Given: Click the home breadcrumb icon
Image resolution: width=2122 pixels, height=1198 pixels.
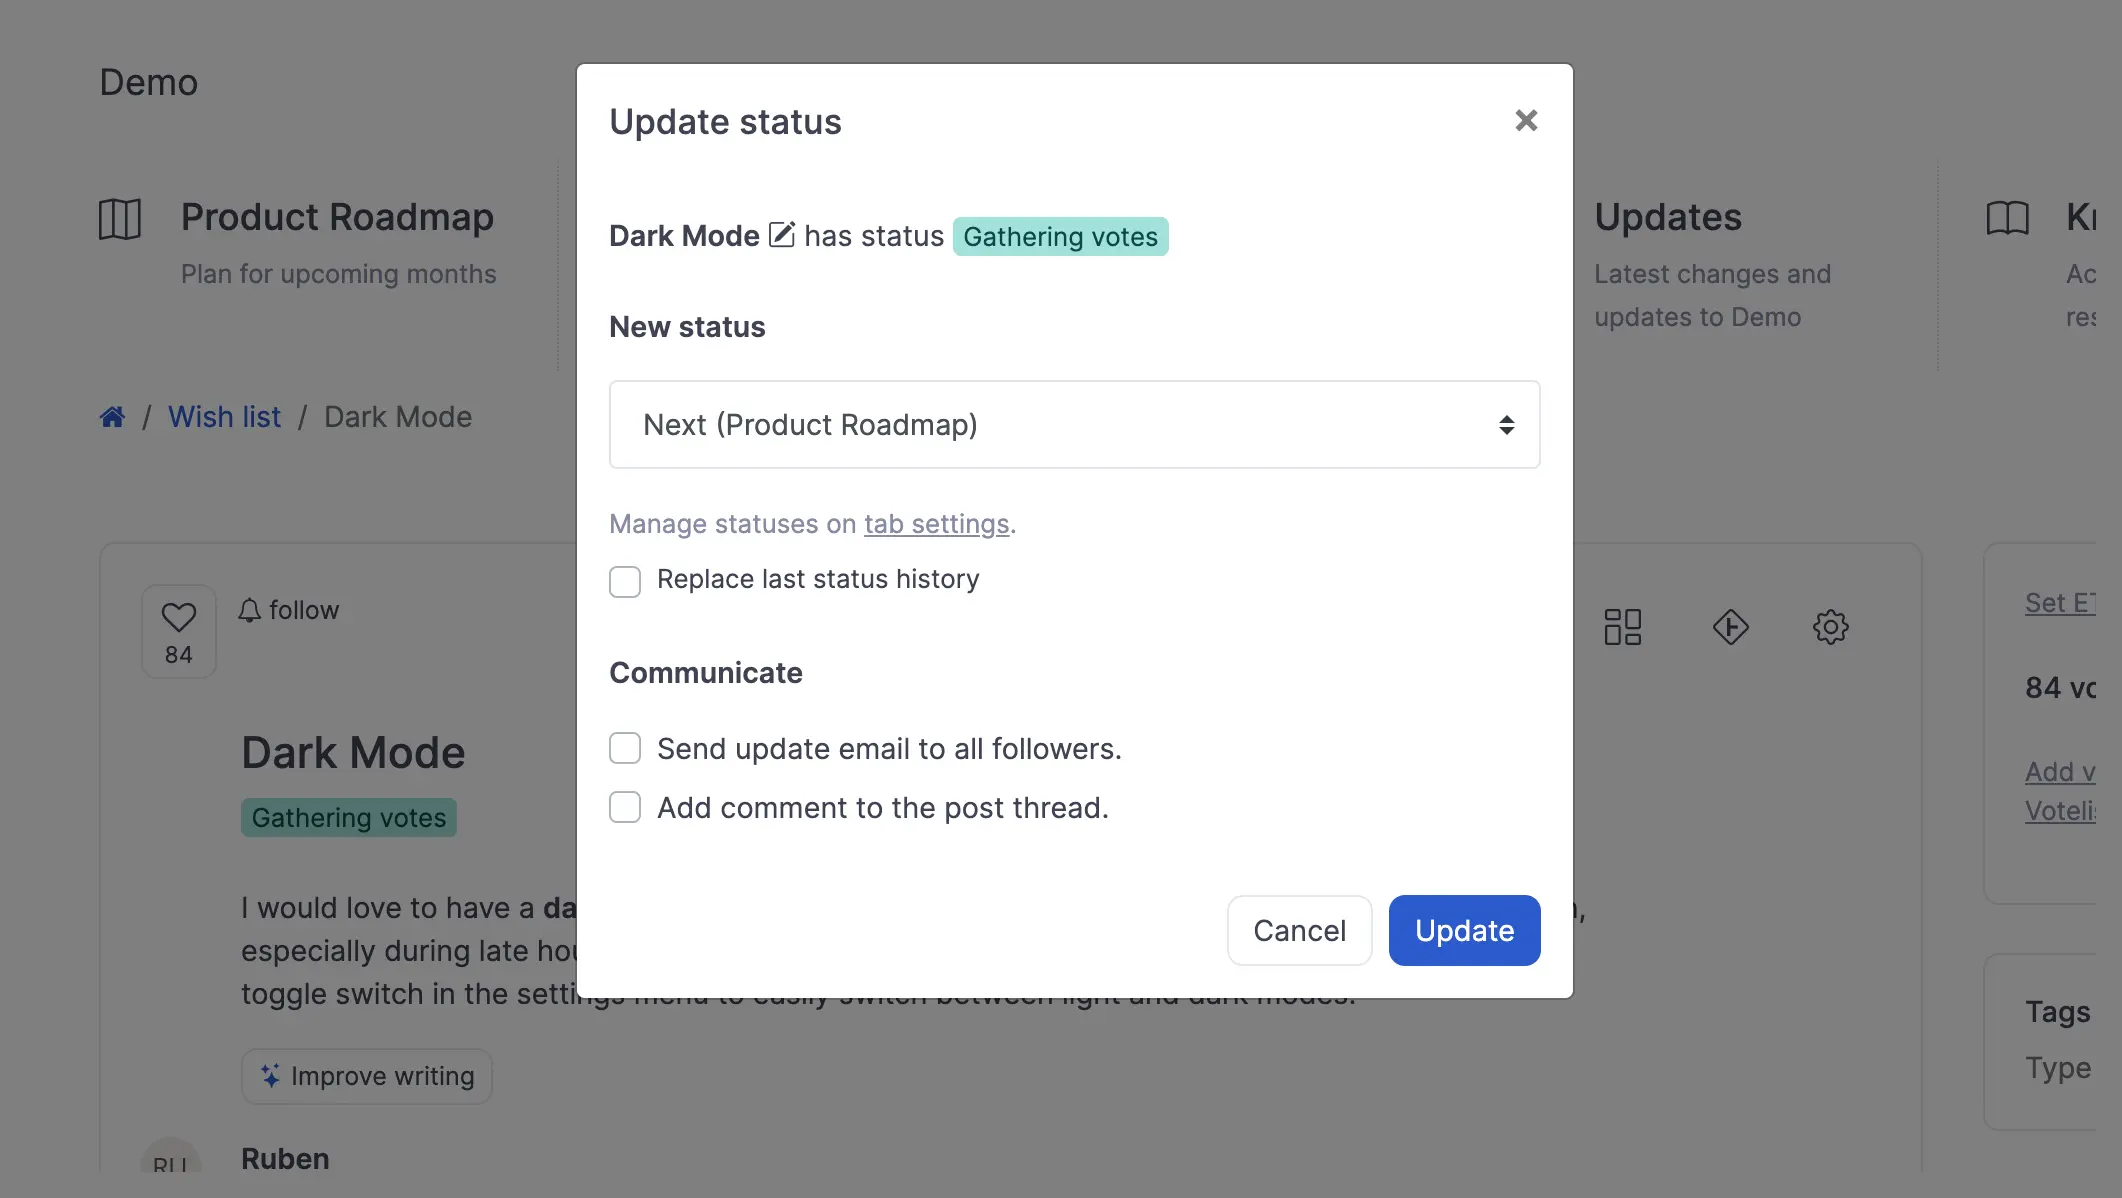Looking at the screenshot, I should pyautogui.click(x=112, y=417).
